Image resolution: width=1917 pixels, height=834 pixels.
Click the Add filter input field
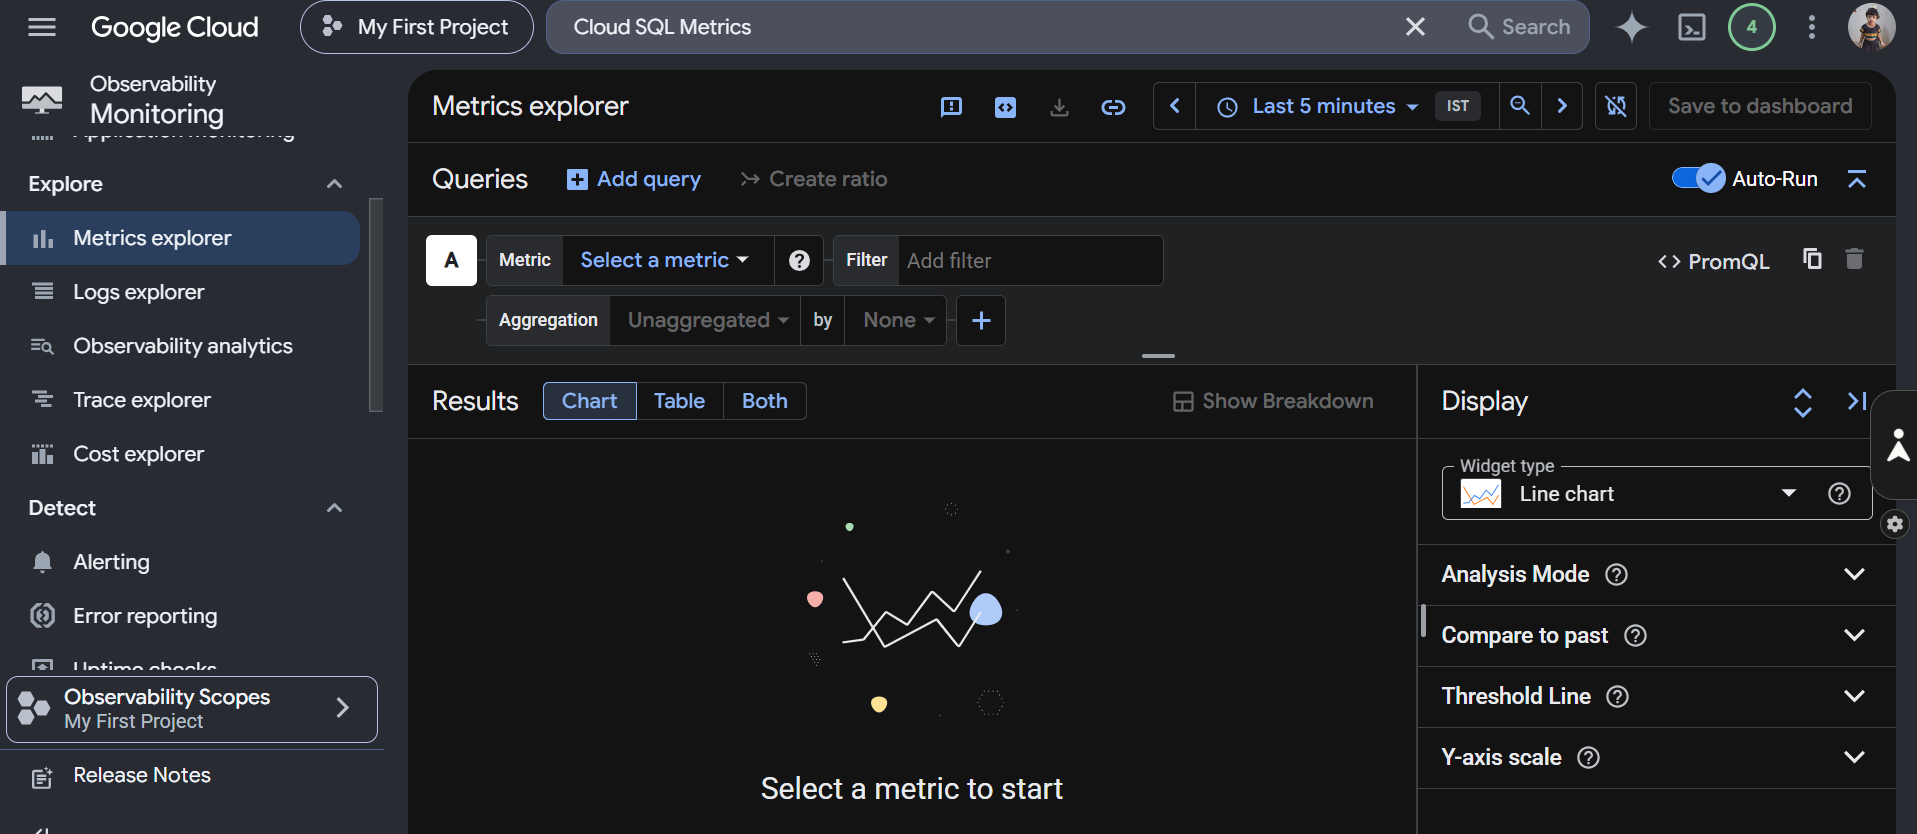coord(1030,261)
